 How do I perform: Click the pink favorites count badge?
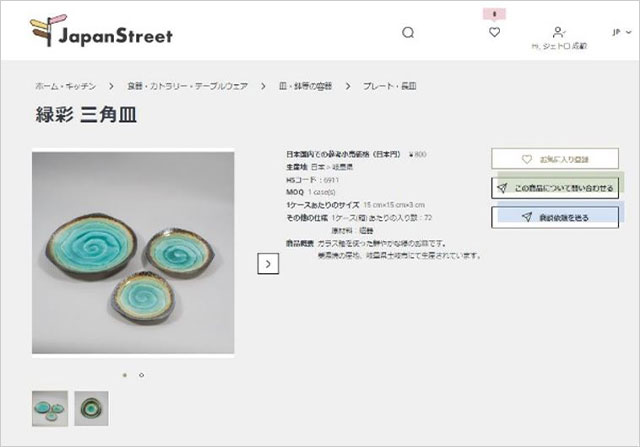(494, 14)
